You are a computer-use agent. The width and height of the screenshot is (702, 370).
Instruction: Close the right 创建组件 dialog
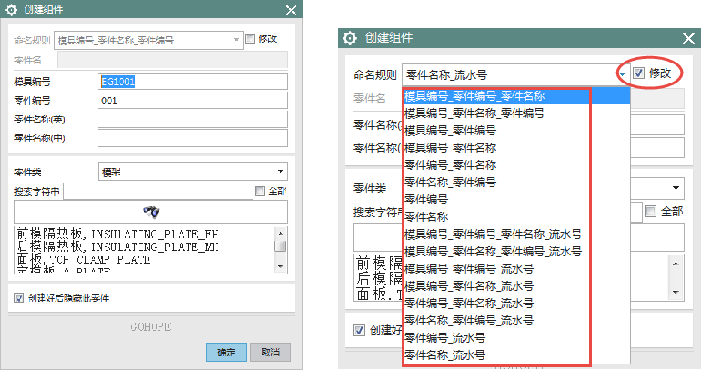[x=689, y=39]
